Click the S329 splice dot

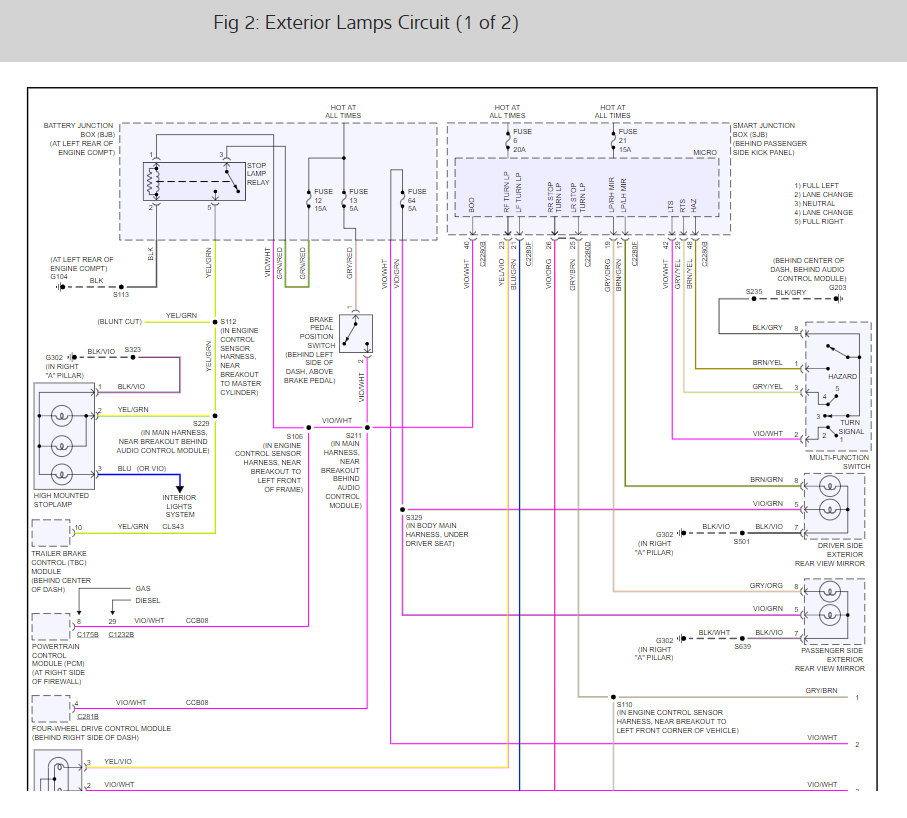tap(403, 510)
